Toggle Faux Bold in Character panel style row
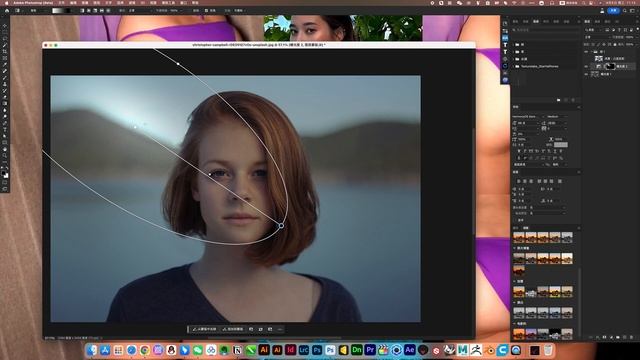Screen dimensions: 640x360 (x=519, y=151)
